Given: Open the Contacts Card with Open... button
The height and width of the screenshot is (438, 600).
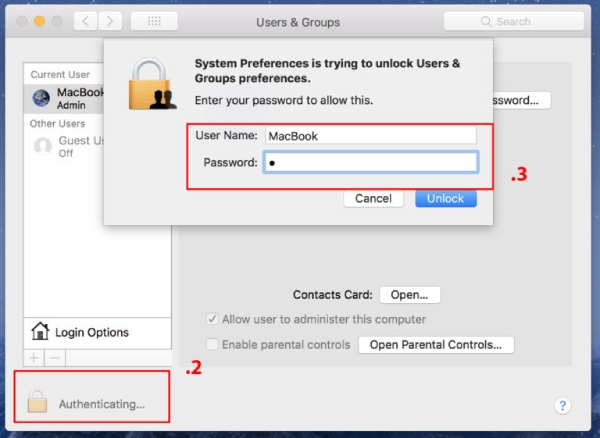Looking at the screenshot, I should click(410, 295).
